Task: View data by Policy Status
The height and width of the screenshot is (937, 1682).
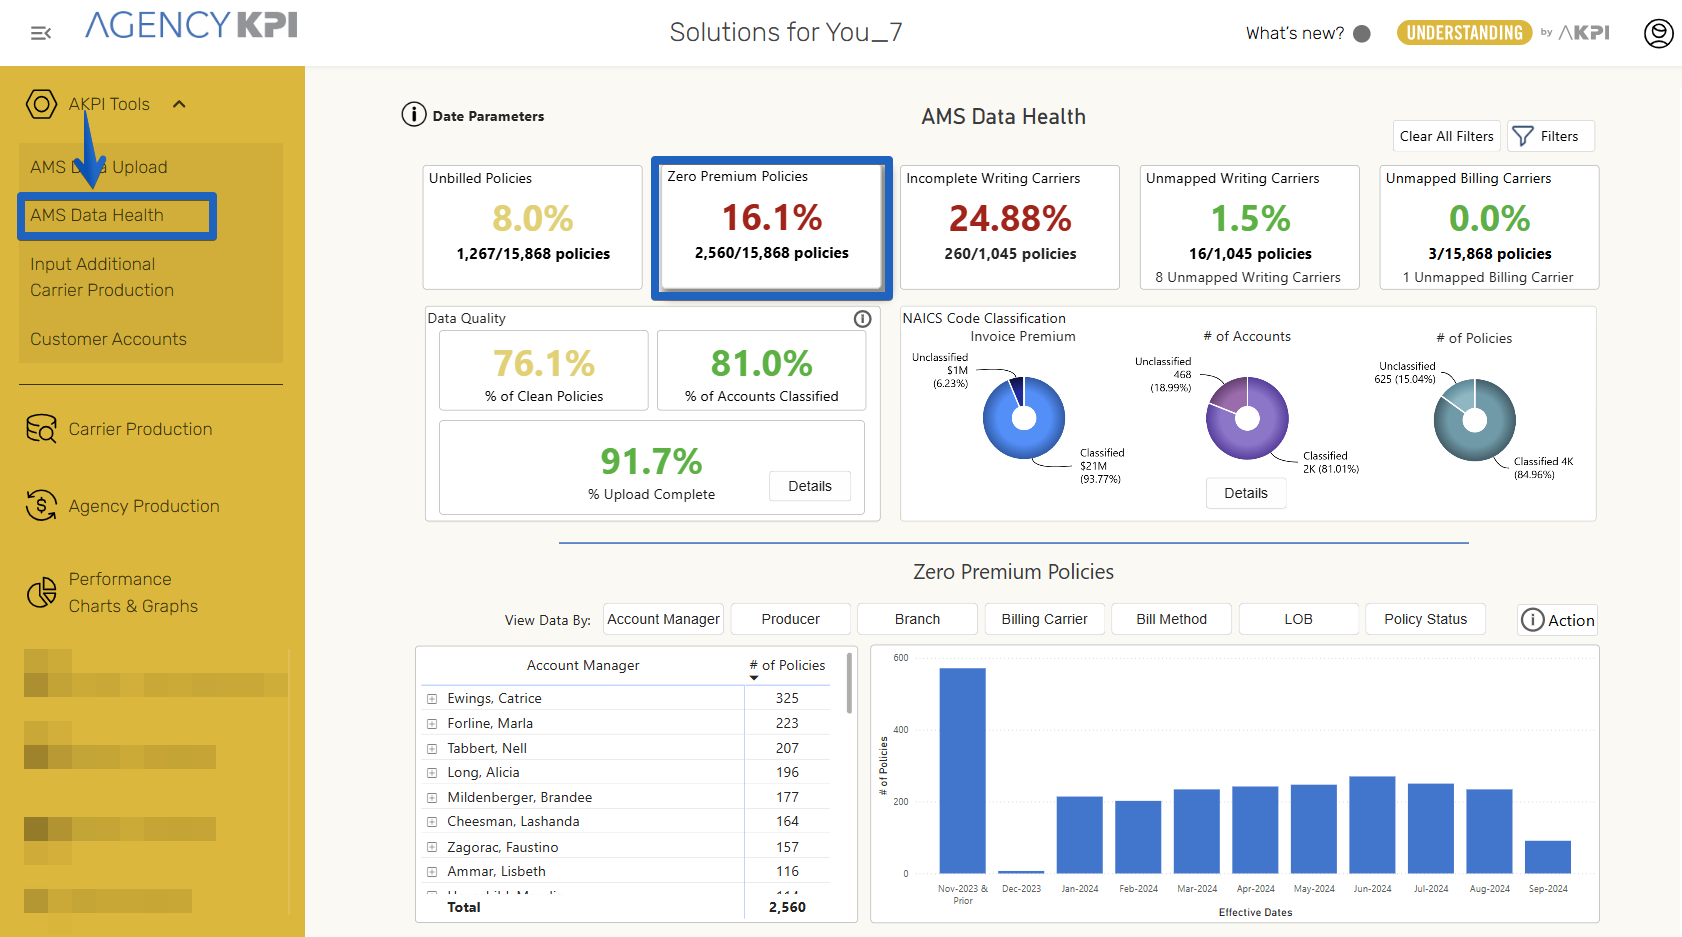Action: [x=1425, y=619]
